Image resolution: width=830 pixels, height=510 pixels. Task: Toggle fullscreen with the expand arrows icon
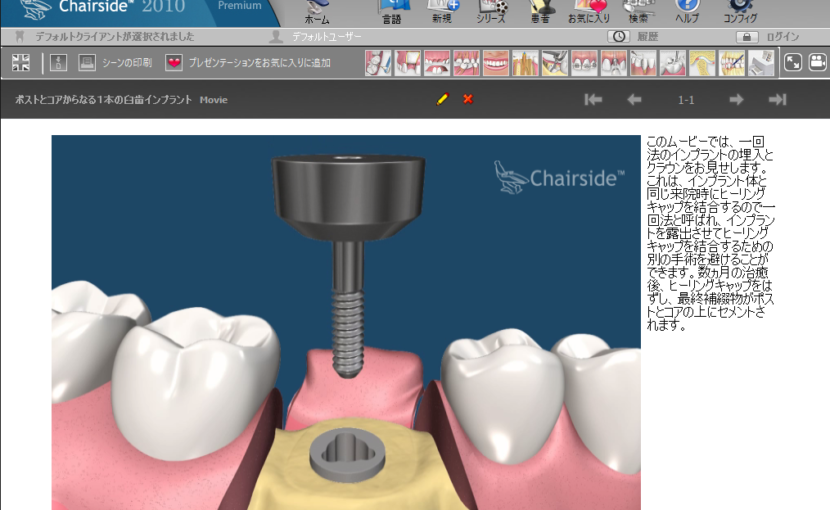pyautogui.click(x=792, y=62)
